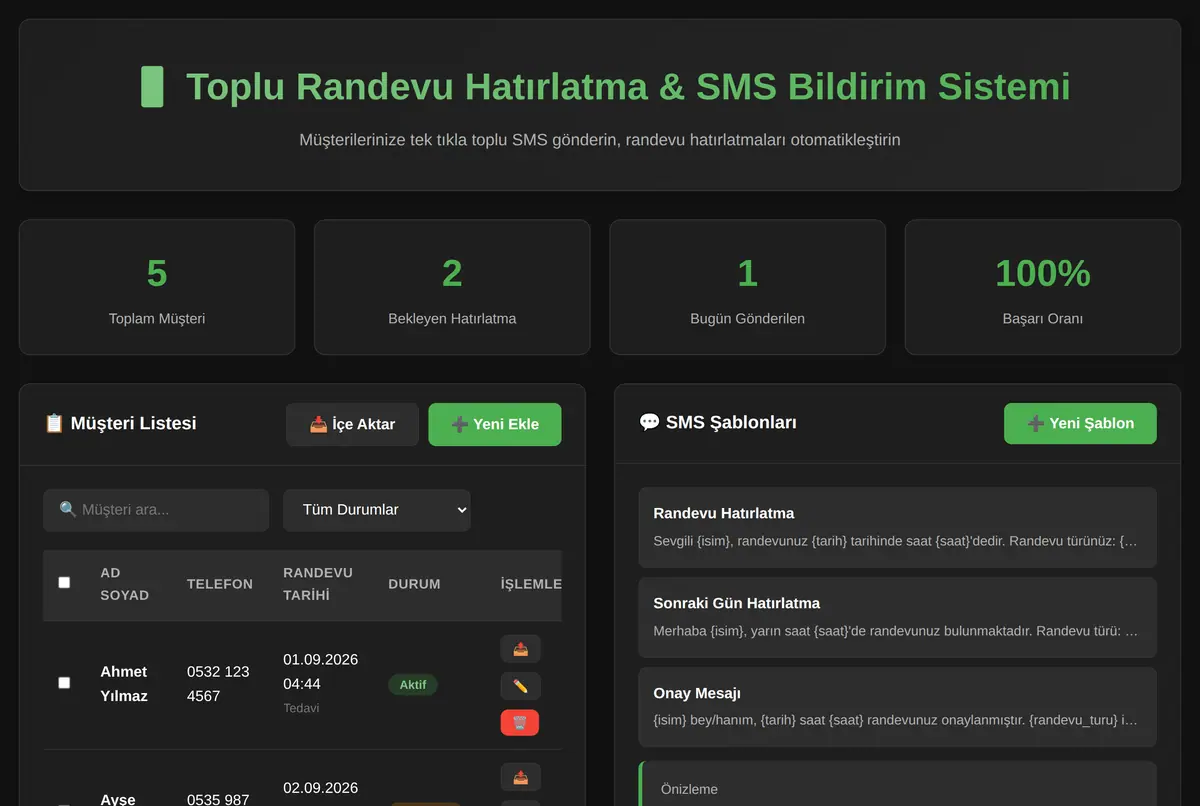Click the date 01.09.2026 04:44

coord(320,672)
